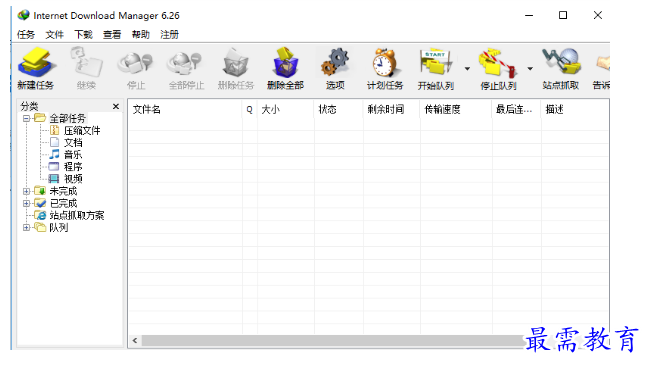Sort by 状态 column header

coord(338,109)
